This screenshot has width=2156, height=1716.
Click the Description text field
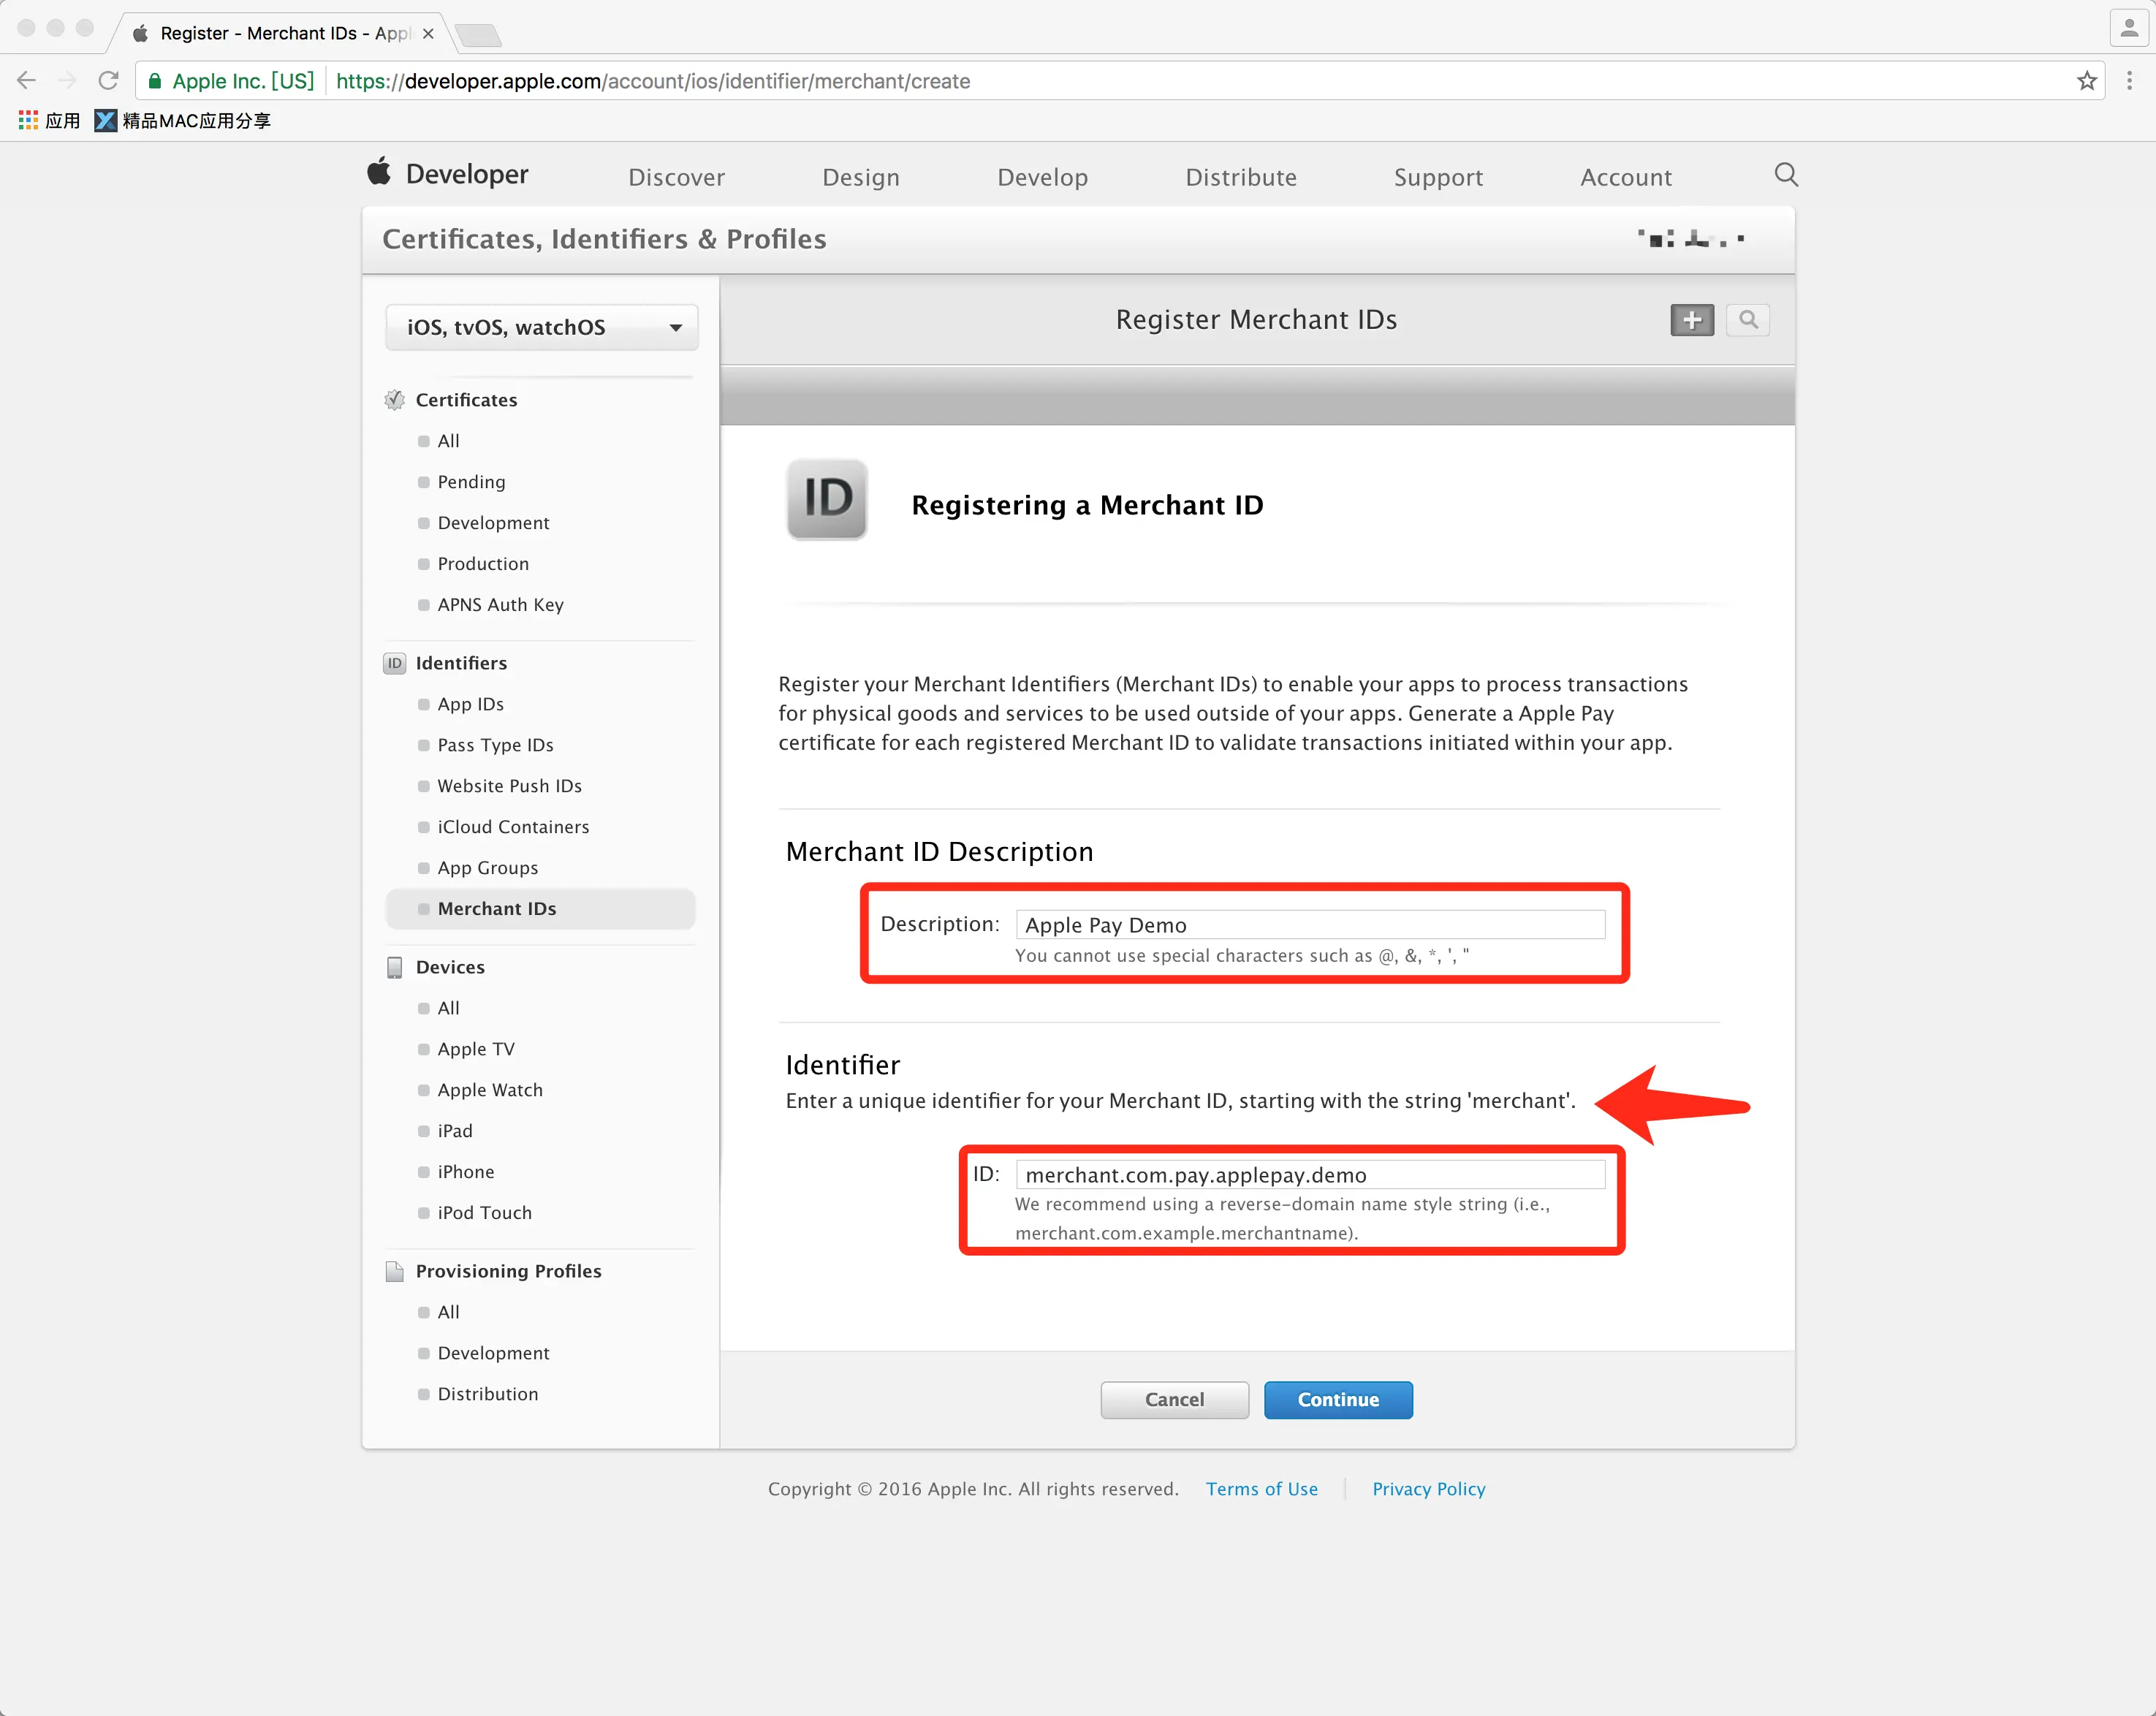coord(1309,924)
